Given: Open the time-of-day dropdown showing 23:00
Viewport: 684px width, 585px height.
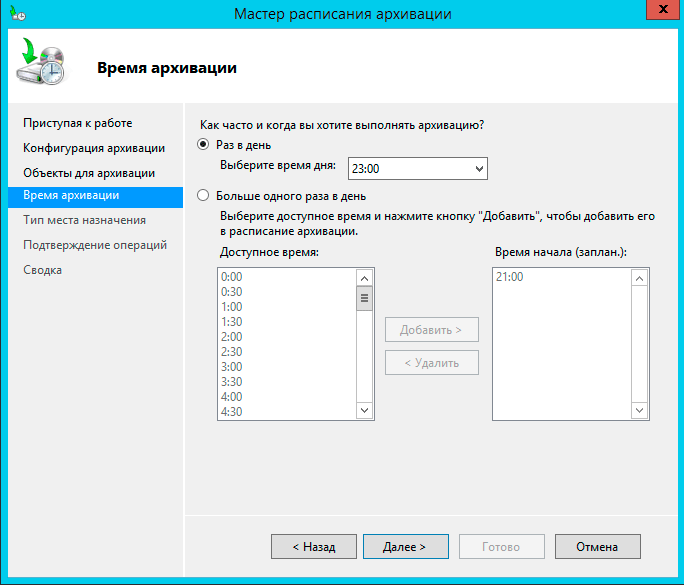Looking at the screenshot, I should (x=417, y=169).
